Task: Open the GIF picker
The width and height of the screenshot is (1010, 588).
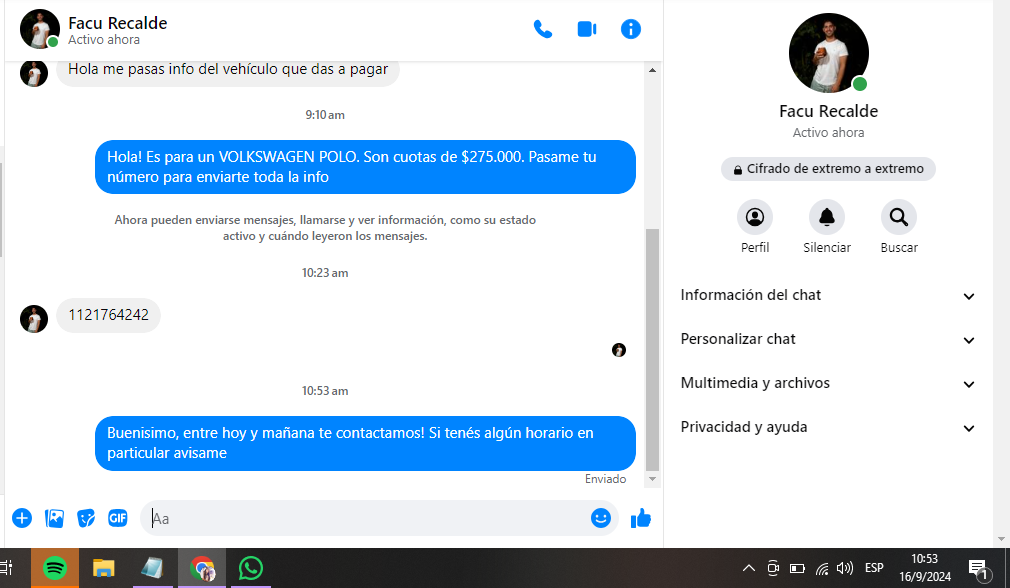Action: 118,518
